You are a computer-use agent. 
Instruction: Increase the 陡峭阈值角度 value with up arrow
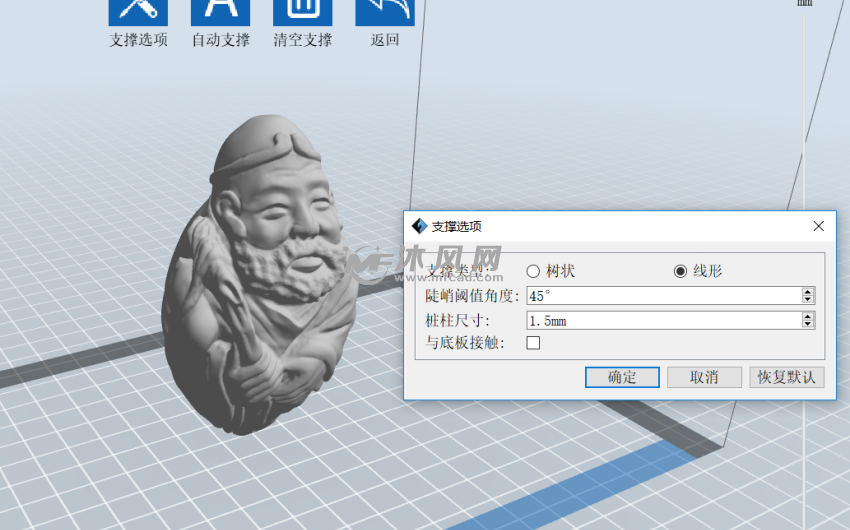point(808,292)
